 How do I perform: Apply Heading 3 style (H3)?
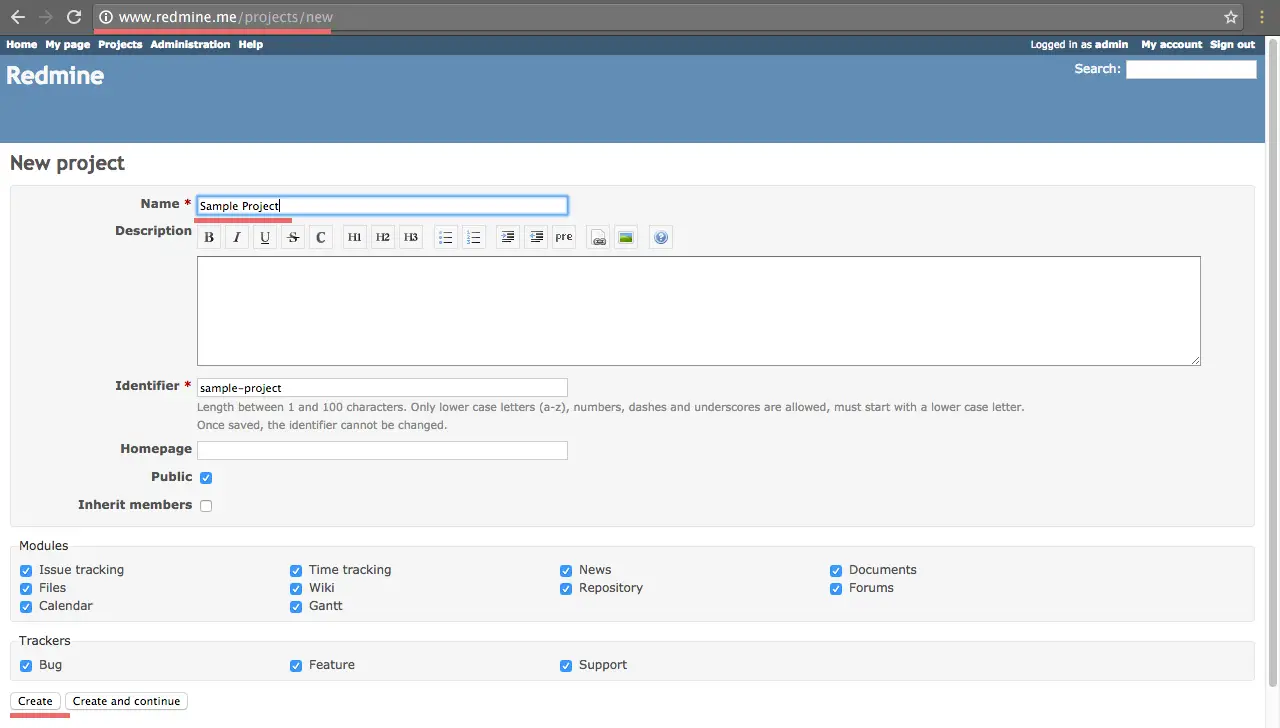tap(411, 237)
